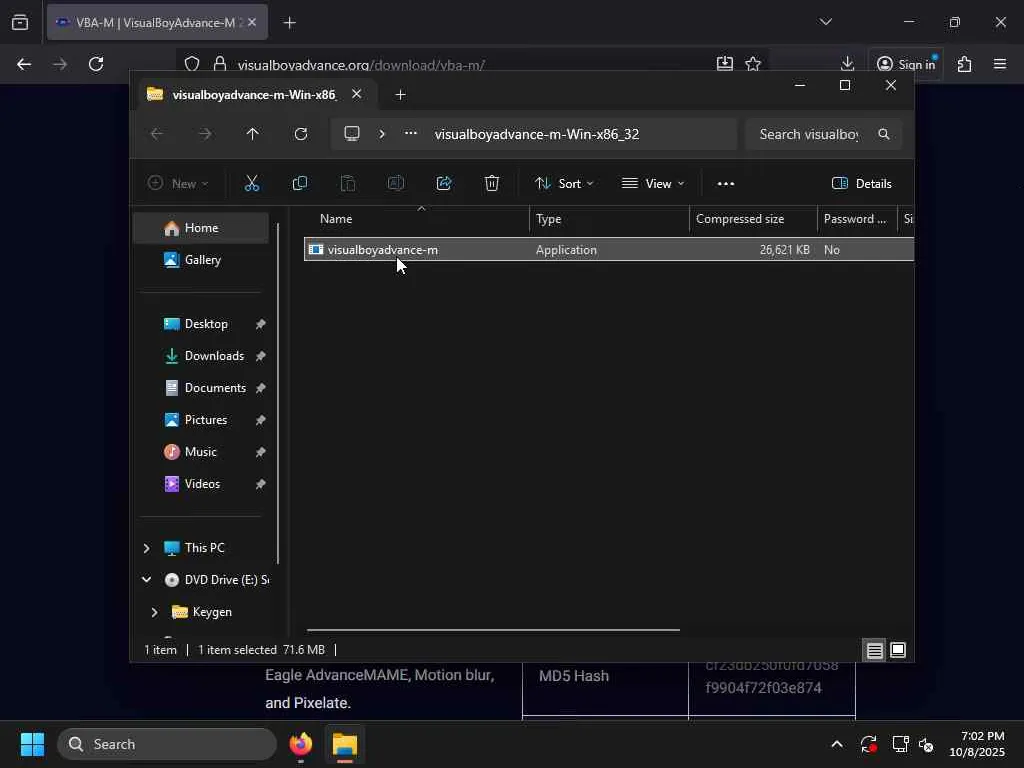Screen dimensions: 1024x768
Task: Open the View dropdown
Action: coord(652,184)
